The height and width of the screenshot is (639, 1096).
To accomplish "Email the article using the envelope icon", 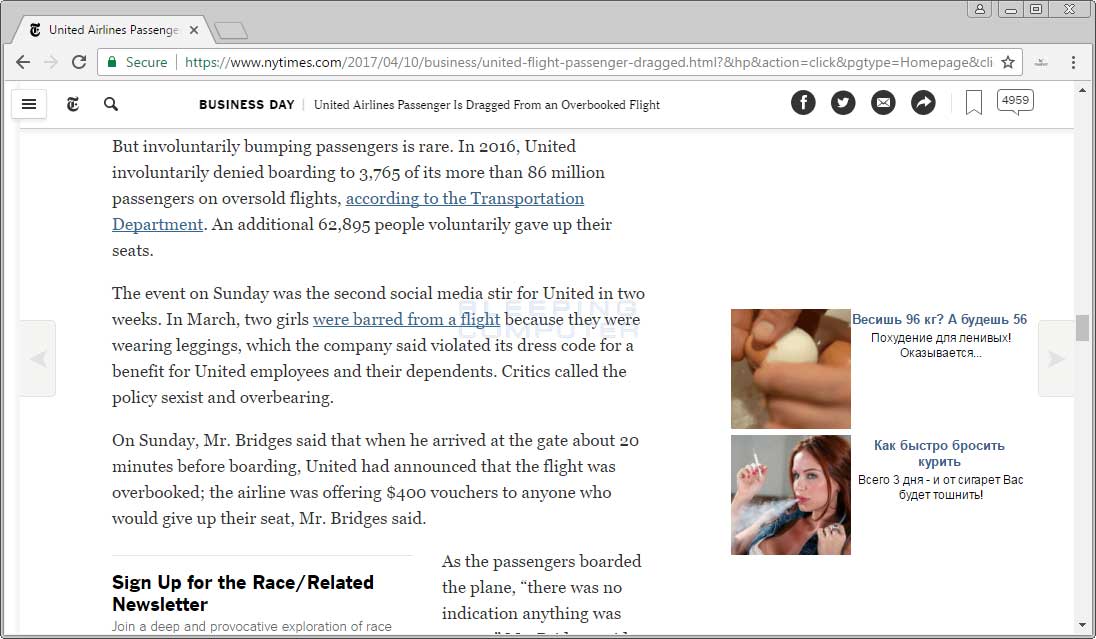I will pyautogui.click(x=884, y=103).
